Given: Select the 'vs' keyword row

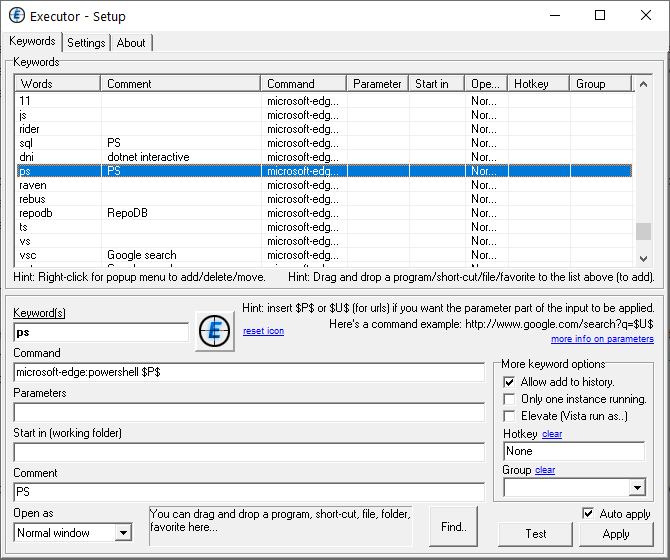Looking at the screenshot, I should click(x=324, y=241).
